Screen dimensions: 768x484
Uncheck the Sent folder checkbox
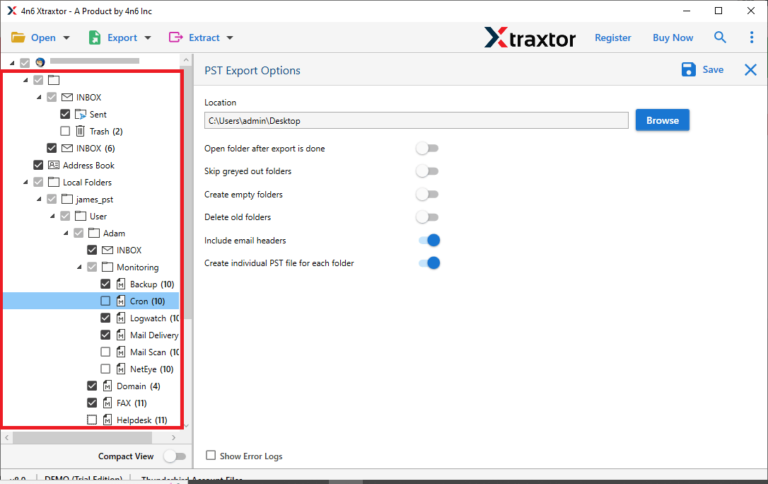point(65,114)
